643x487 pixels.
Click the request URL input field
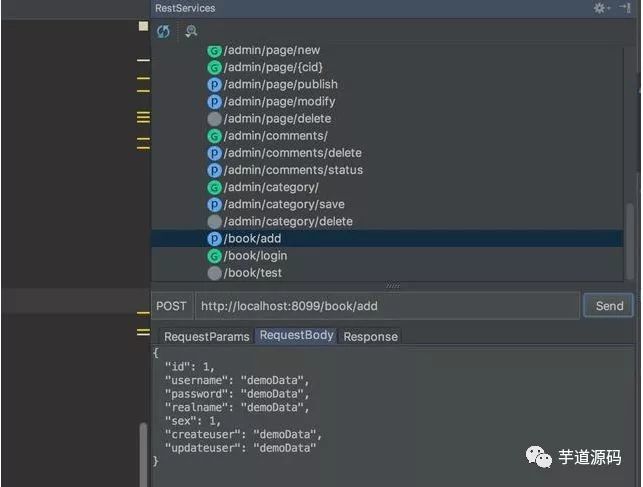pyautogui.click(x=388, y=306)
